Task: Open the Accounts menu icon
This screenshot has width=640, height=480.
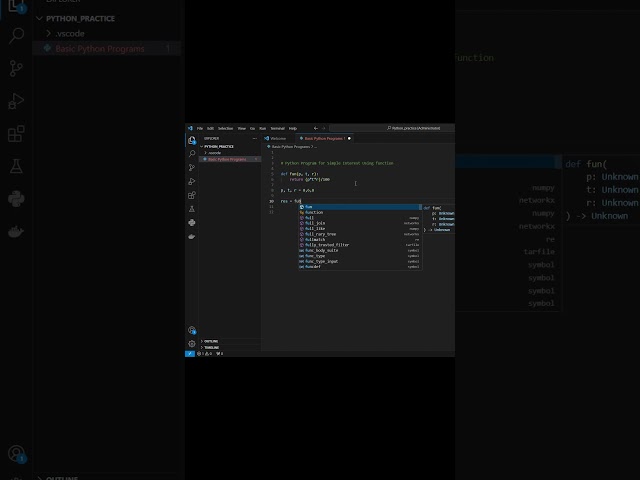Action: (x=192, y=330)
